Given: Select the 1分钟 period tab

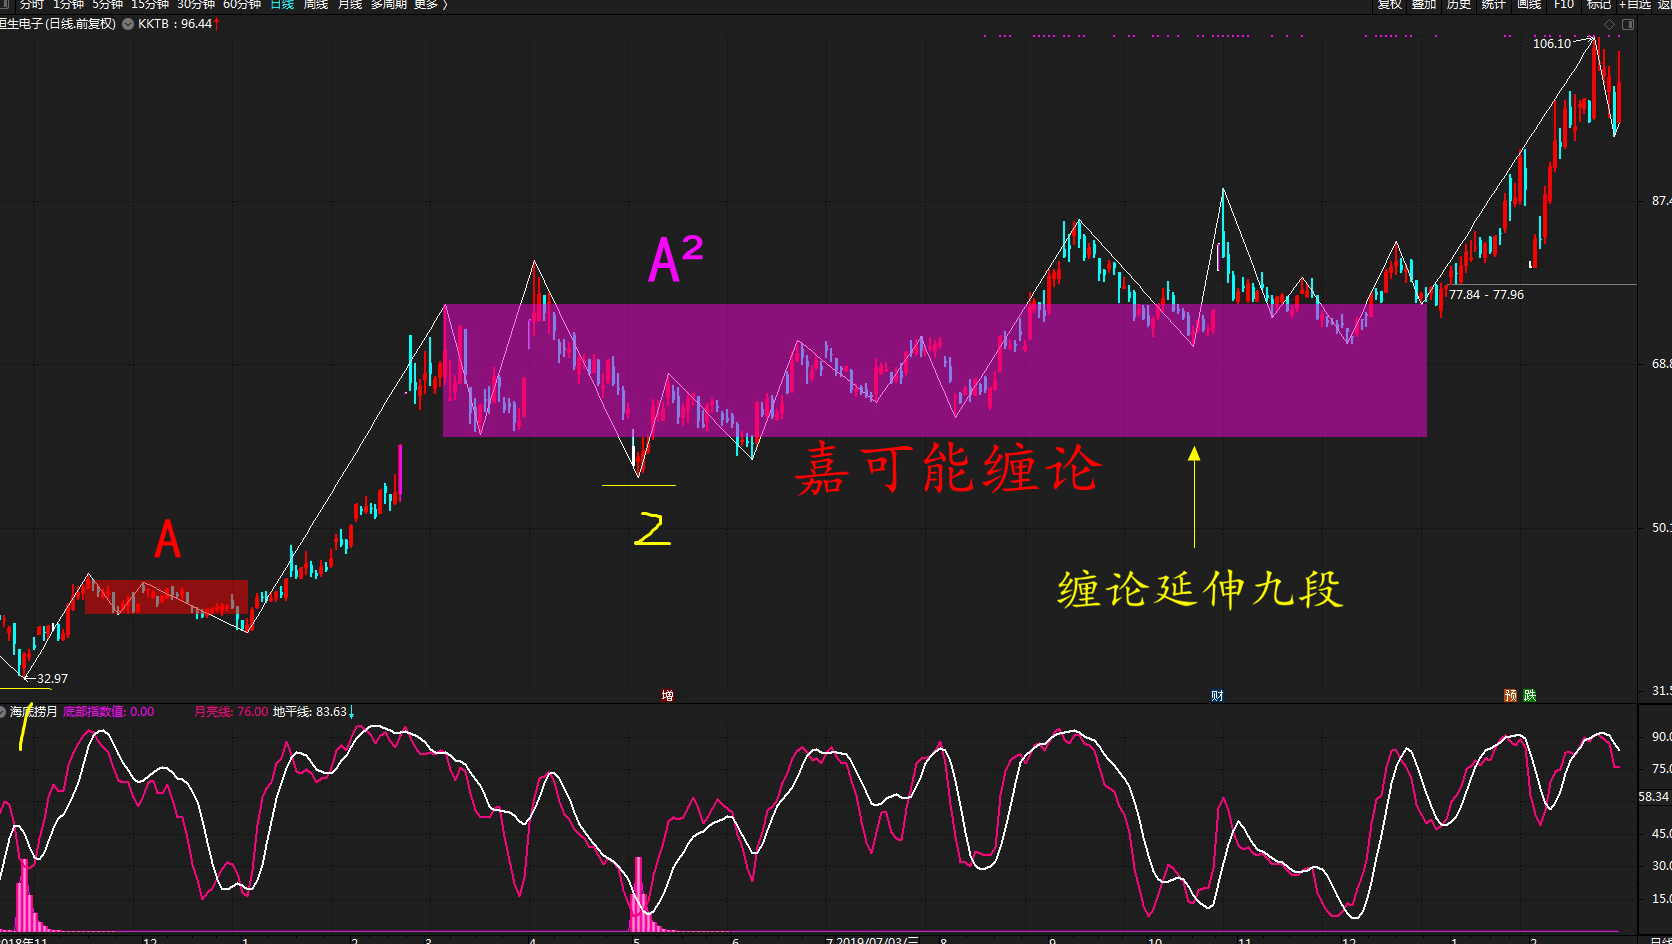Looking at the screenshot, I should click(x=69, y=4).
